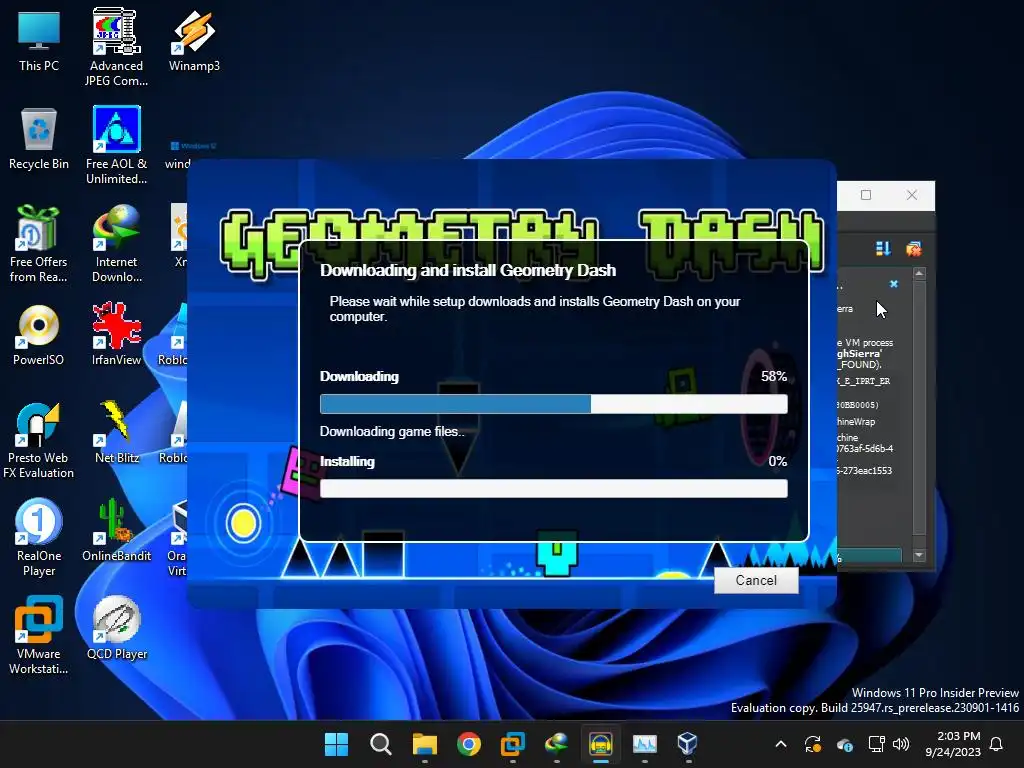Select the RealOne Player shortcut
Image resolution: width=1024 pixels, height=768 pixels.
click(39, 537)
